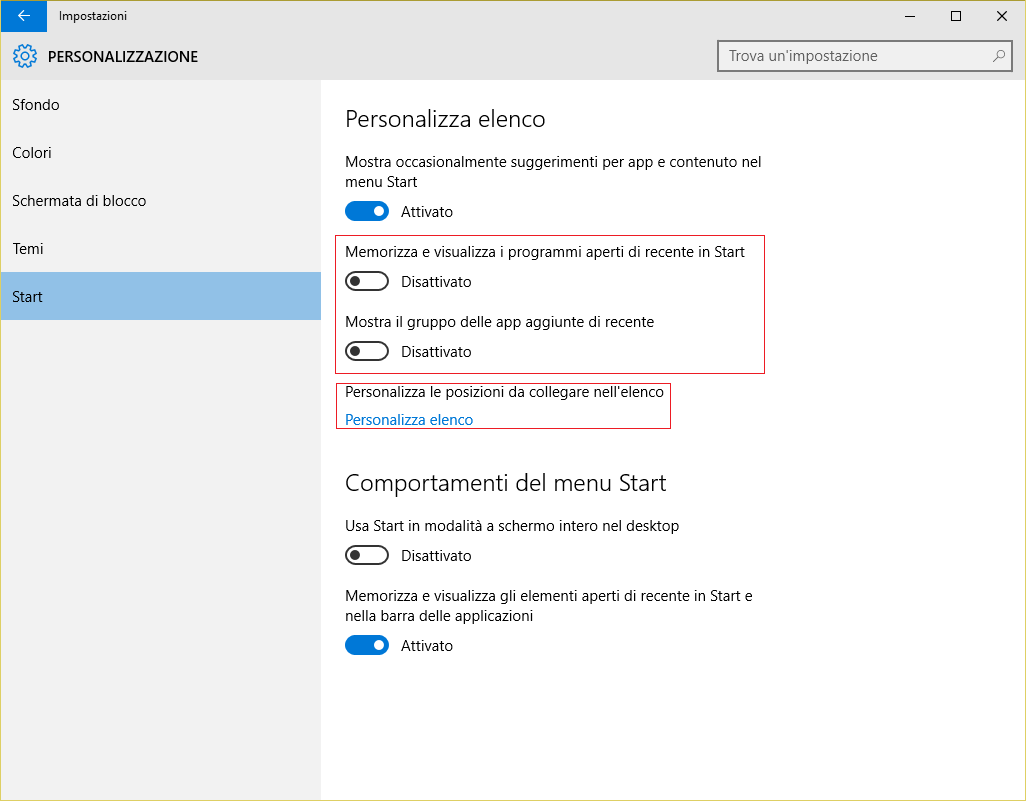The width and height of the screenshot is (1026, 801).
Task: Minimize the Impostazioni window
Action: pyautogui.click(x=910, y=16)
